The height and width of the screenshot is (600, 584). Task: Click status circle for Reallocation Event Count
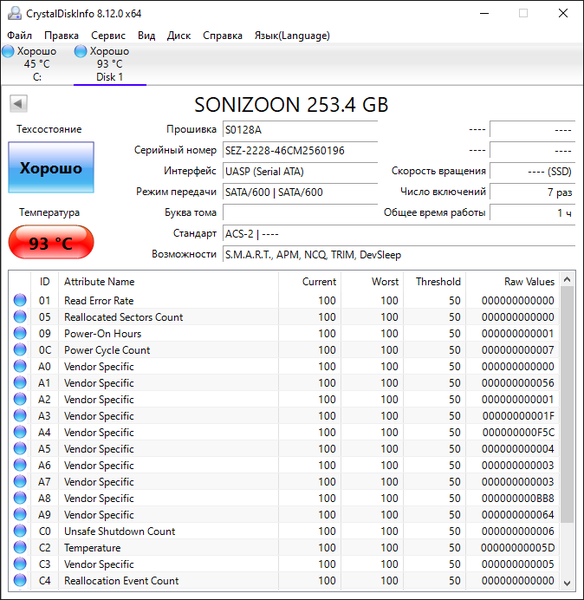(x=20, y=580)
